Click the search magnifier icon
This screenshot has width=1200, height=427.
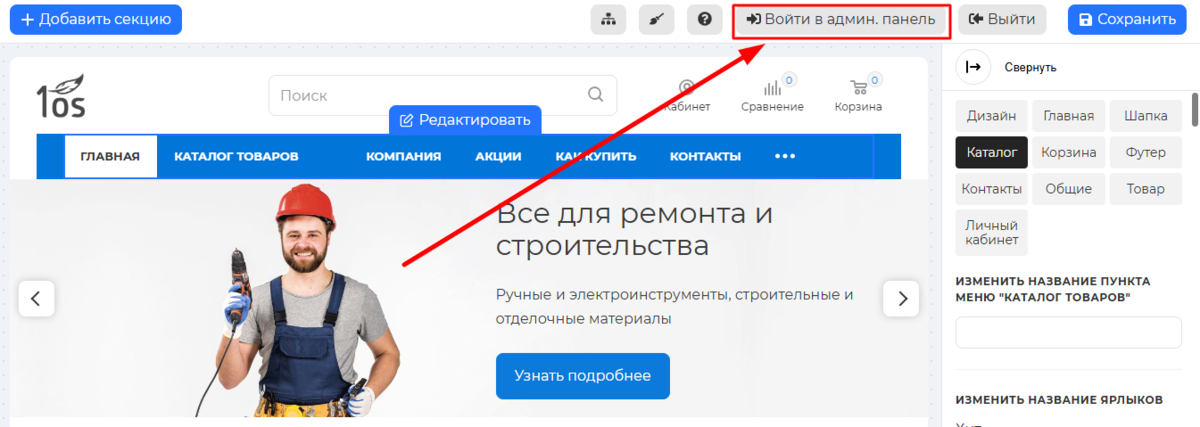[595, 95]
